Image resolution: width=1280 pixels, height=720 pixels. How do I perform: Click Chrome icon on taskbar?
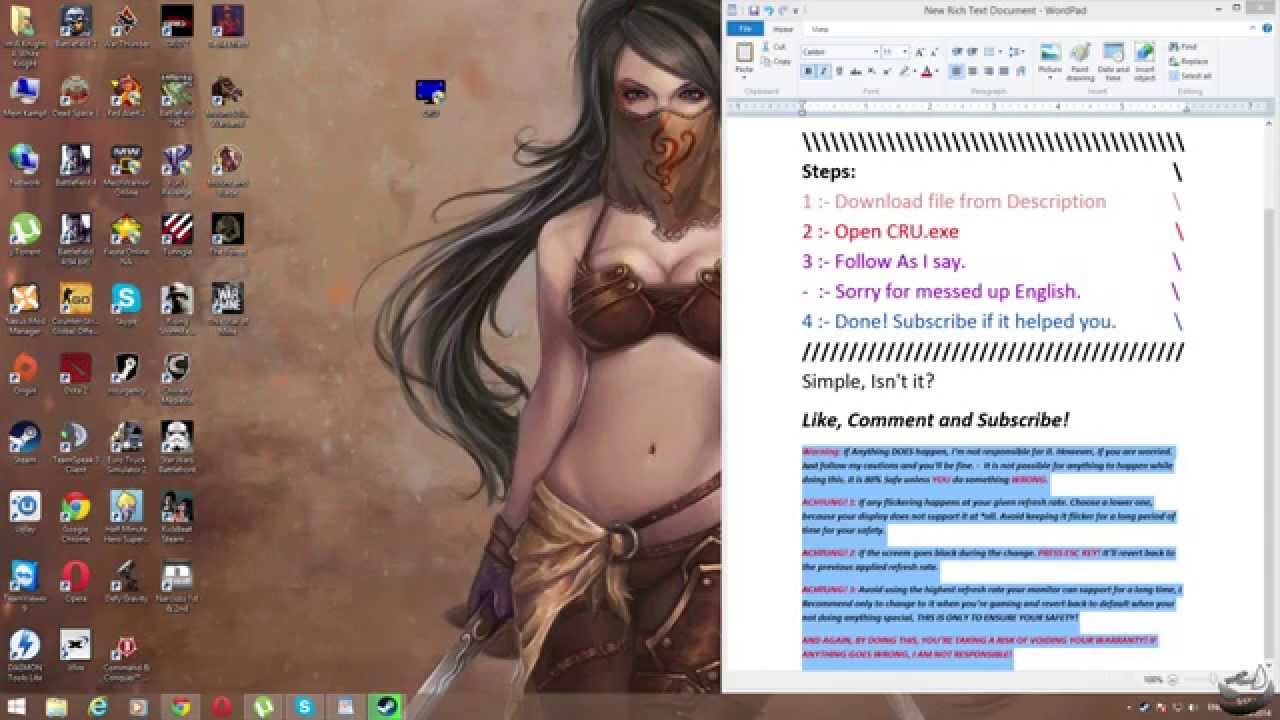[180, 707]
